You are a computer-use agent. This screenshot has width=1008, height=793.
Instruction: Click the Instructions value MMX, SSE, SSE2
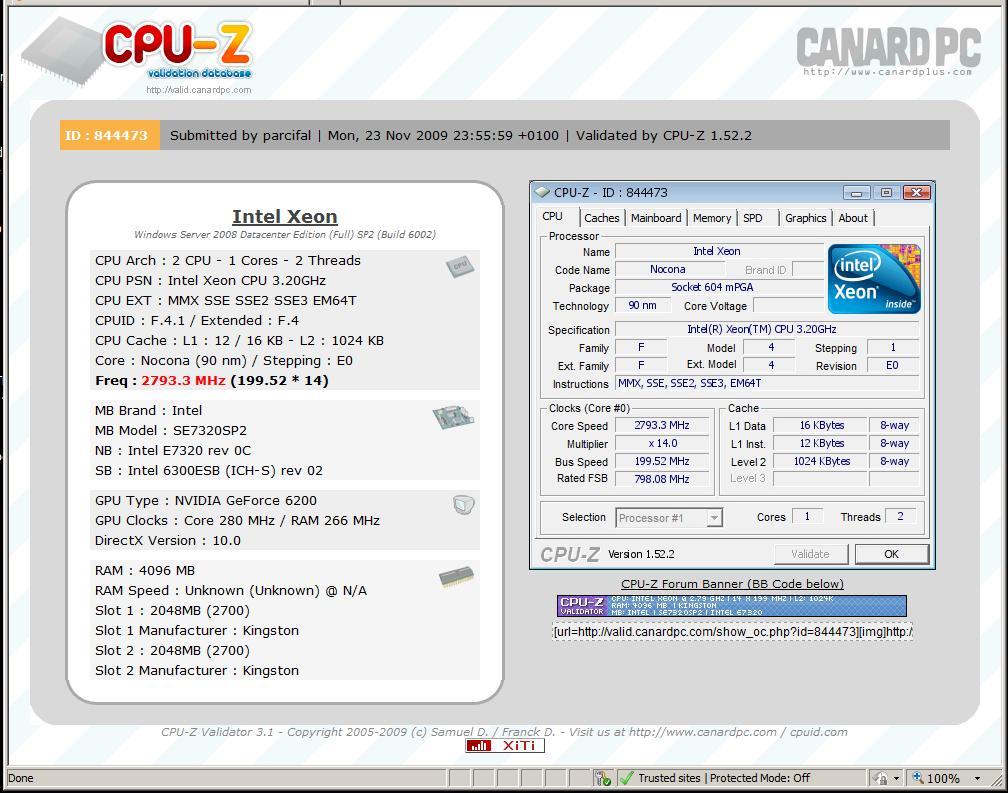coord(767,383)
